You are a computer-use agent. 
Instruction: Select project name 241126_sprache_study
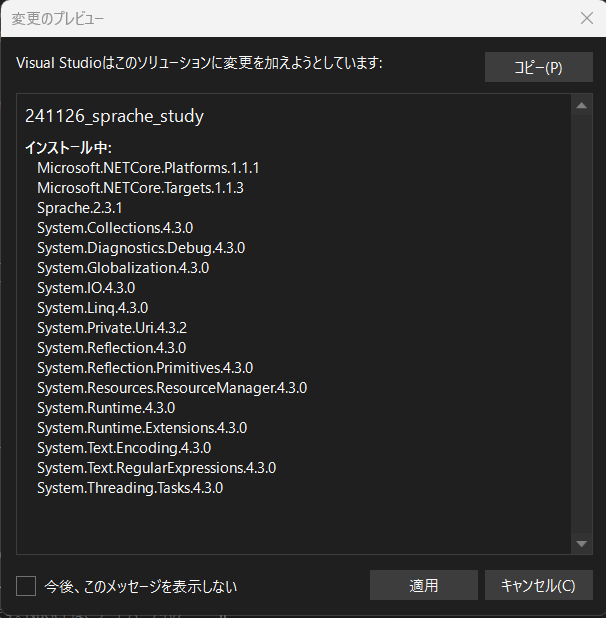[x=114, y=116]
